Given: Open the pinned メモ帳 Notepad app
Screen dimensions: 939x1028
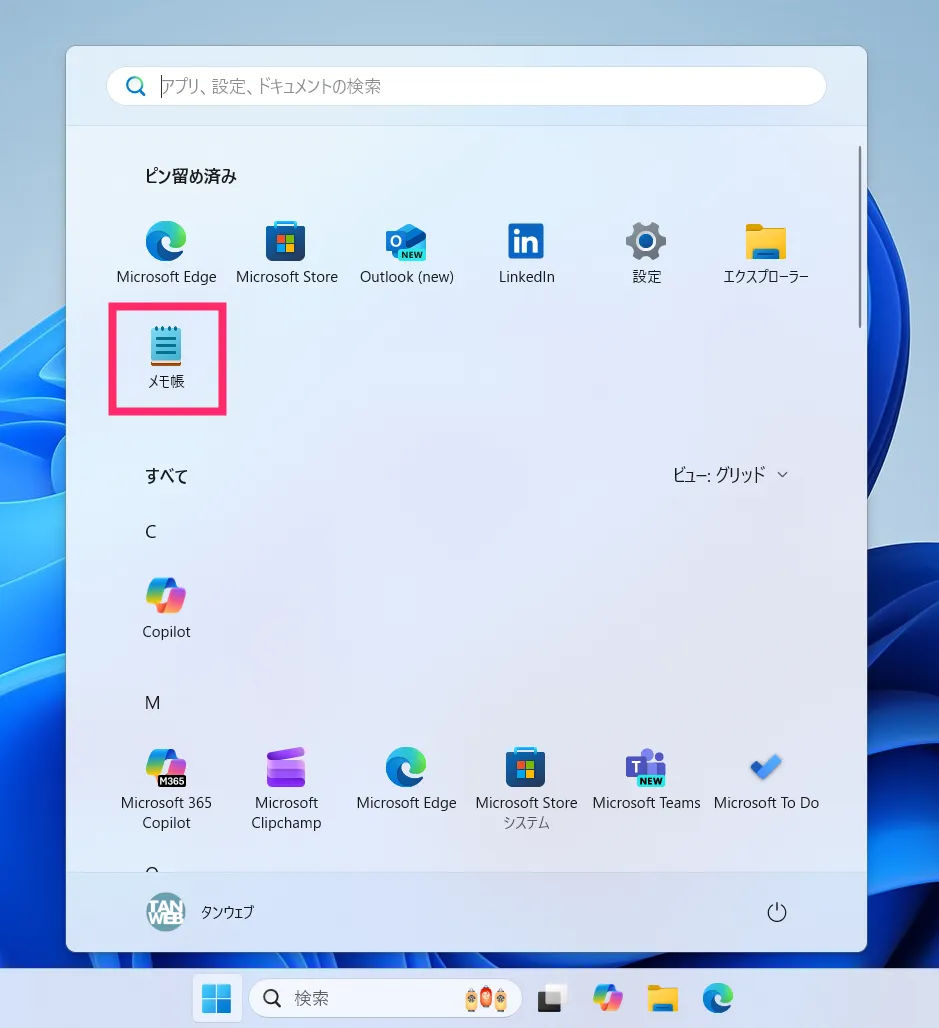Looking at the screenshot, I should (167, 358).
